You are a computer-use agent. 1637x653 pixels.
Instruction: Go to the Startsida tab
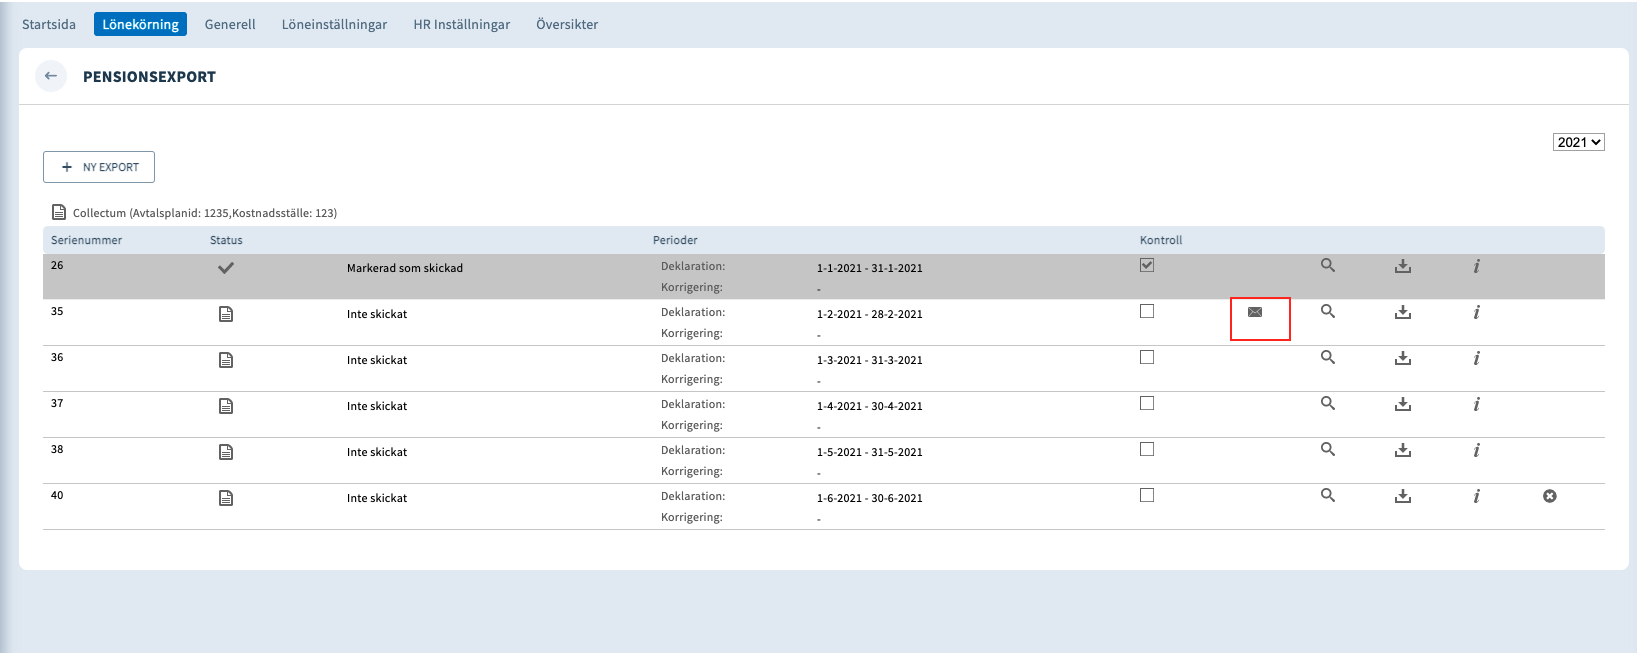pyautogui.click(x=49, y=24)
